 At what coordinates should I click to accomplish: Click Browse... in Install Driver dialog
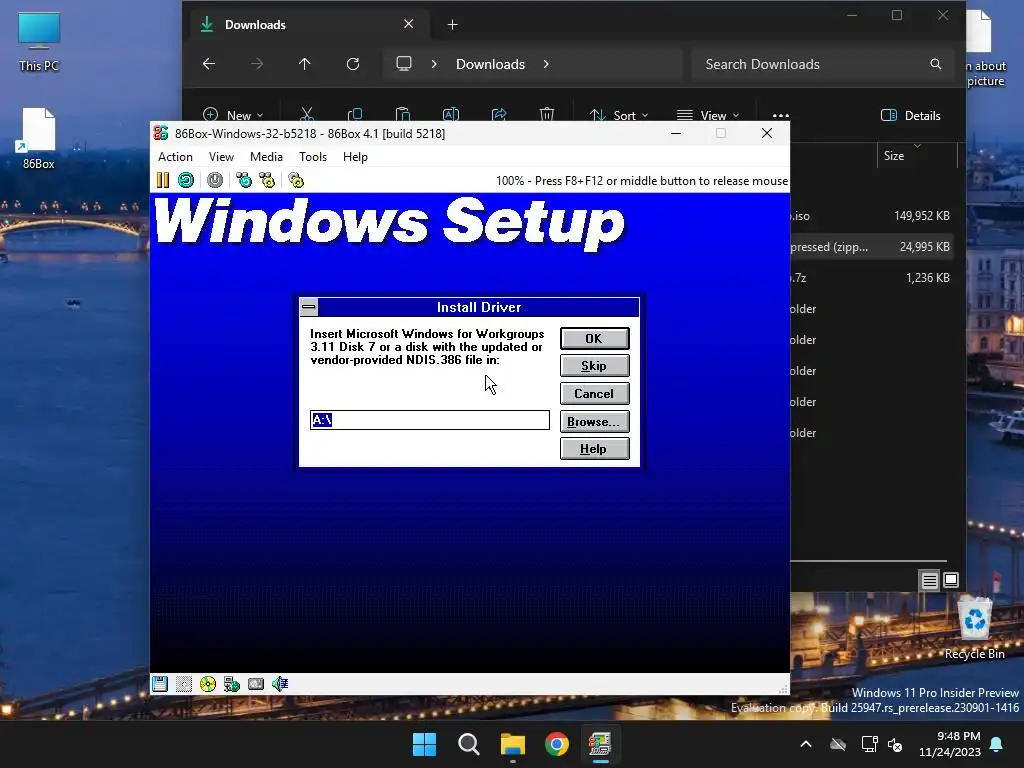click(594, 422)
